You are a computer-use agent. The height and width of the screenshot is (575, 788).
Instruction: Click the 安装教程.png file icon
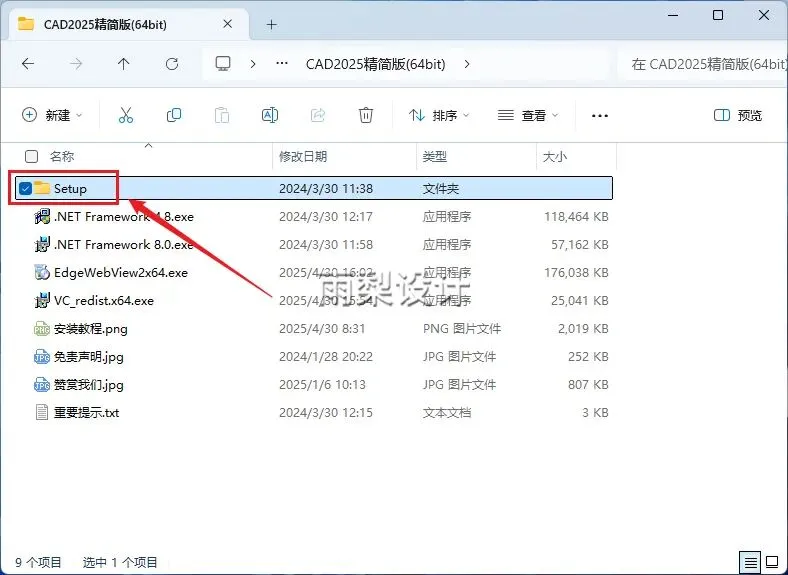point(42,329)
